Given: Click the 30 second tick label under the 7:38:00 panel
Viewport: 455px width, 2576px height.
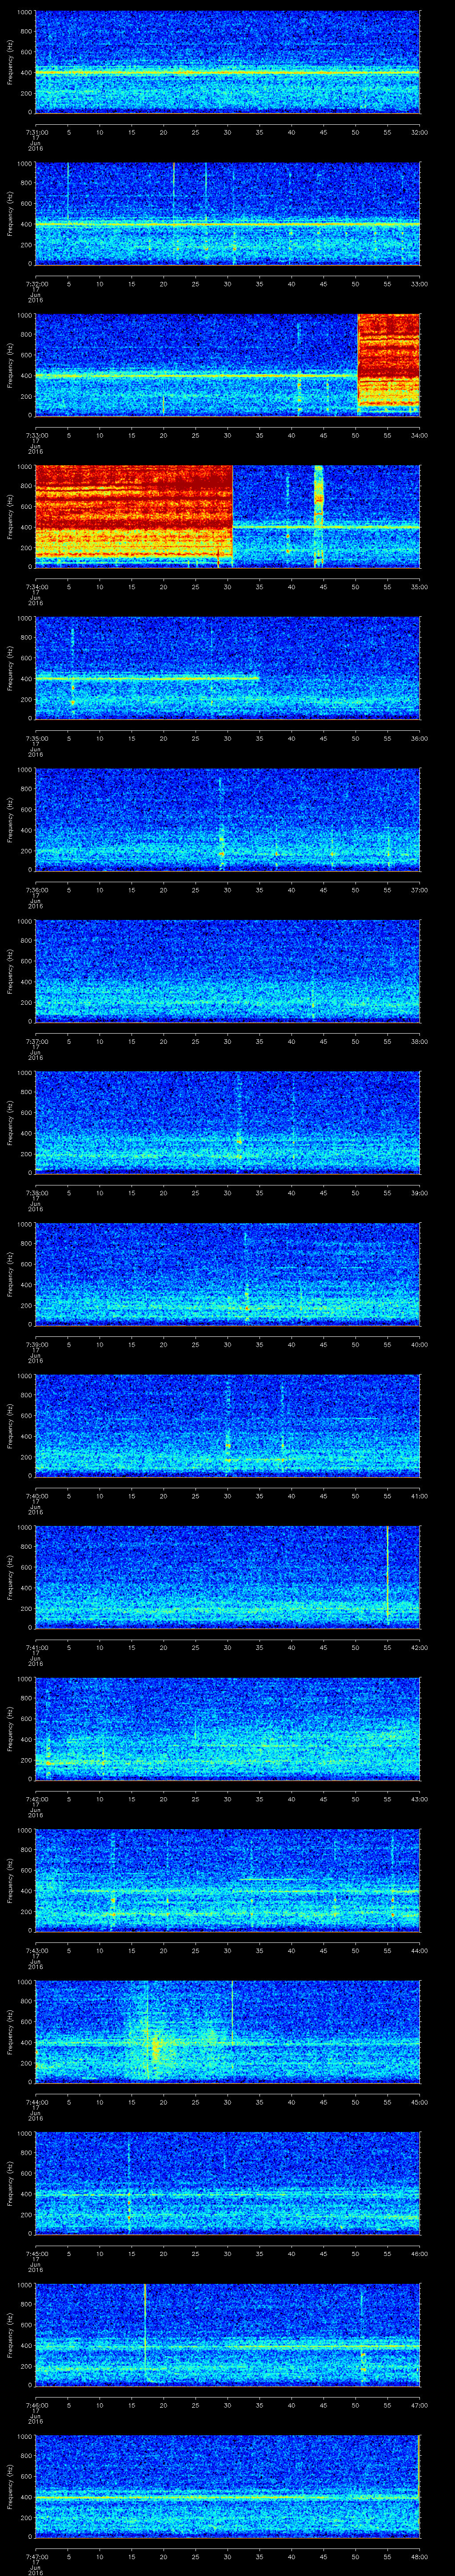Looking at the screenshot, I should [227, 1193].
